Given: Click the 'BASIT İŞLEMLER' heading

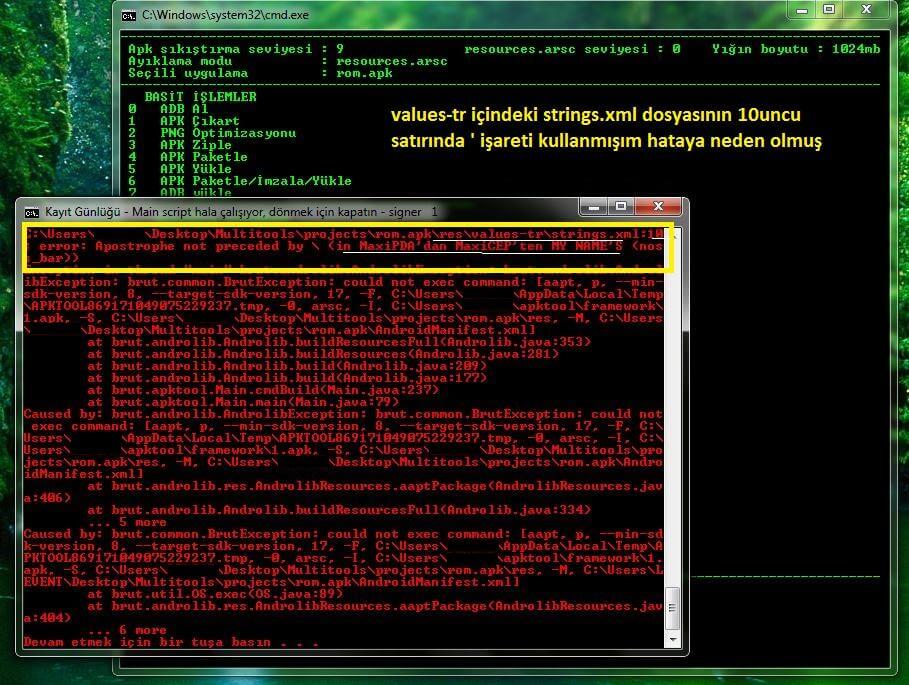Looking at the screenshot, I should (200, 97).
